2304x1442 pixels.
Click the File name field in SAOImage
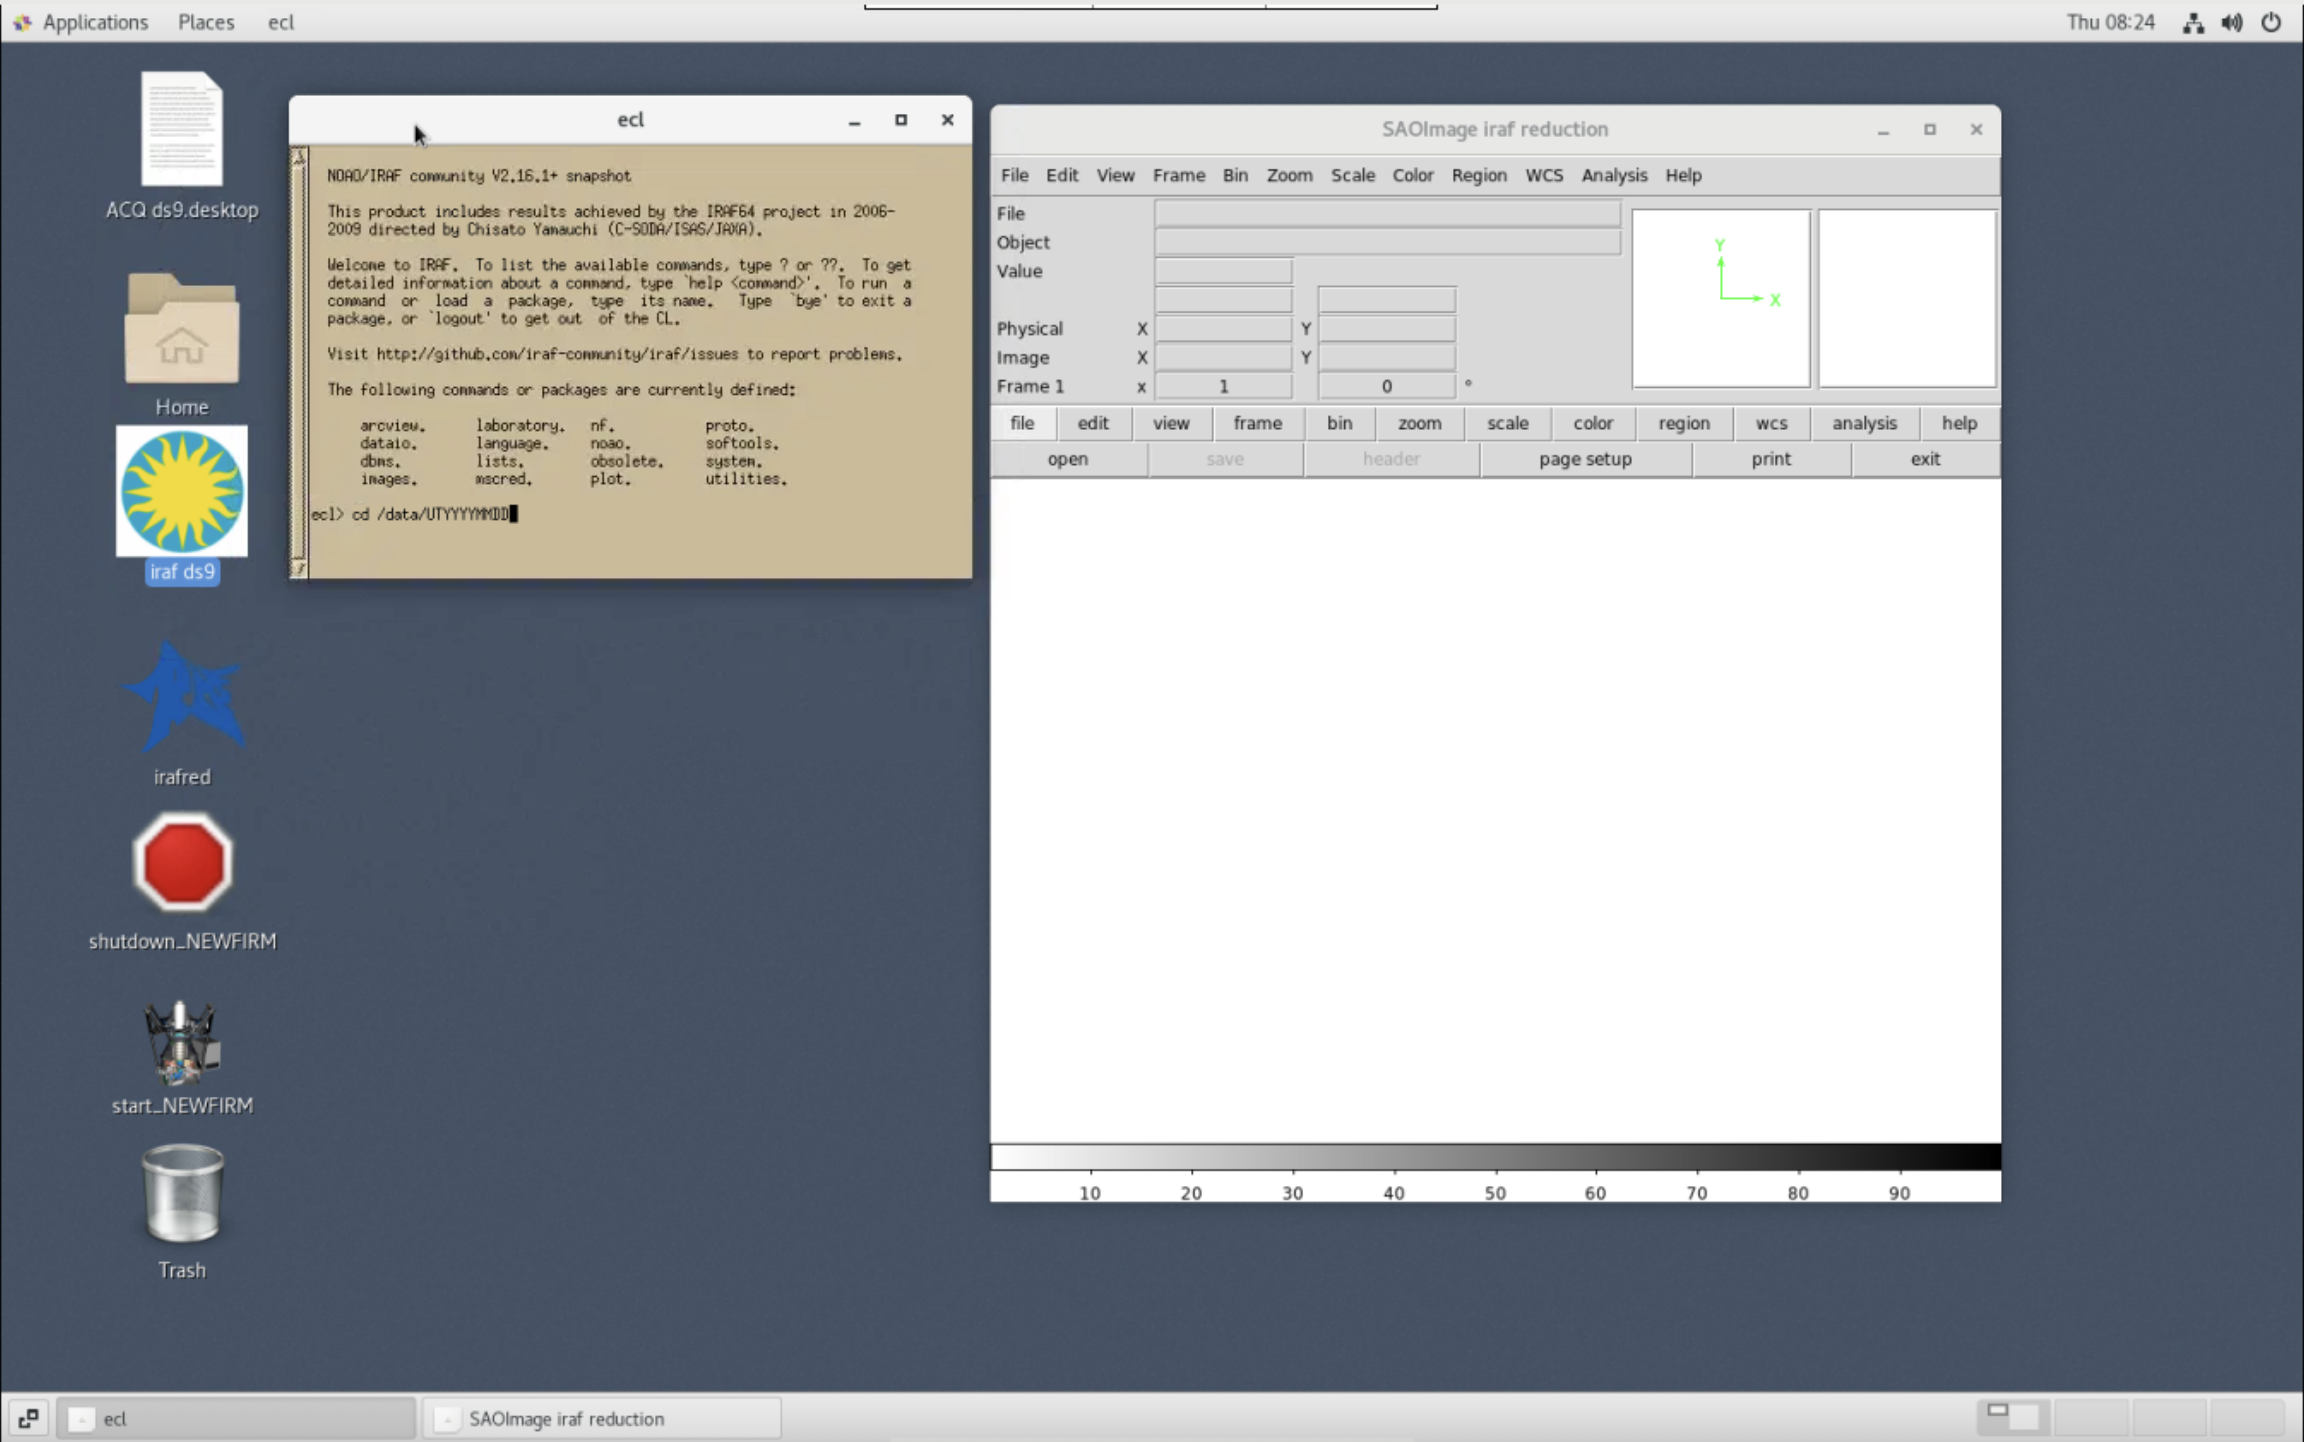(1387, 213)
